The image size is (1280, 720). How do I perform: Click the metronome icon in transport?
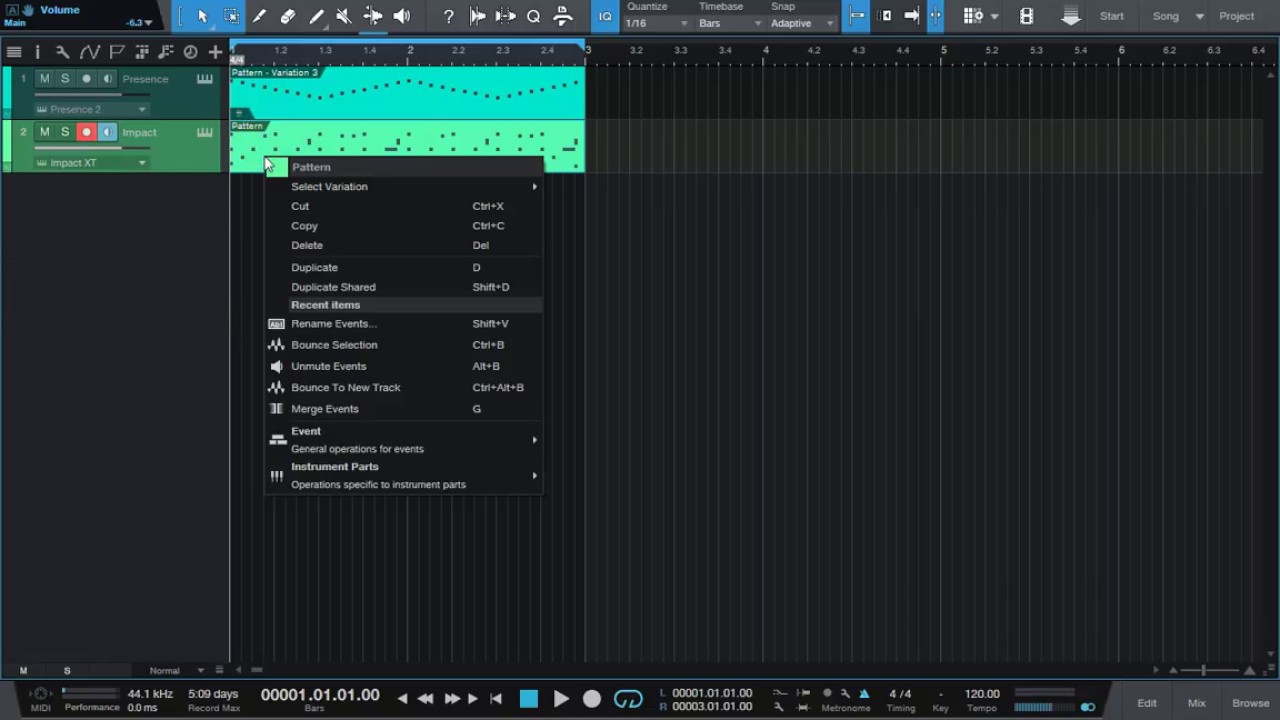click(x=864, y=693)
